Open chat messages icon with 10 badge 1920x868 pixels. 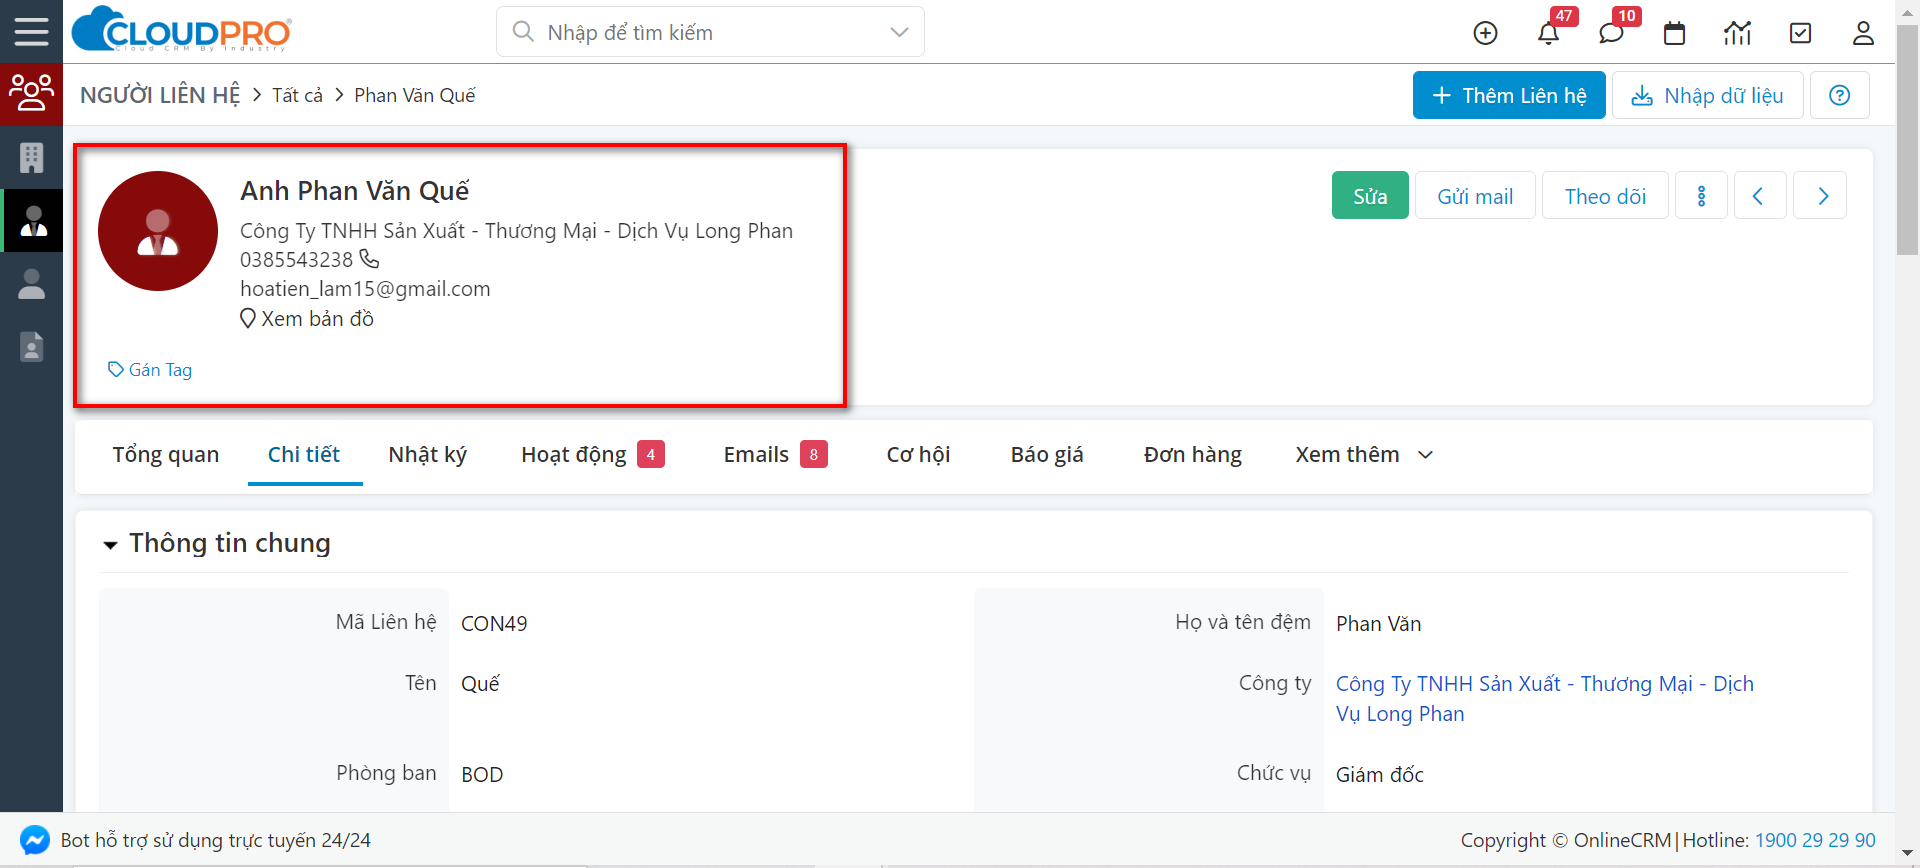[x=1611, y=33]
